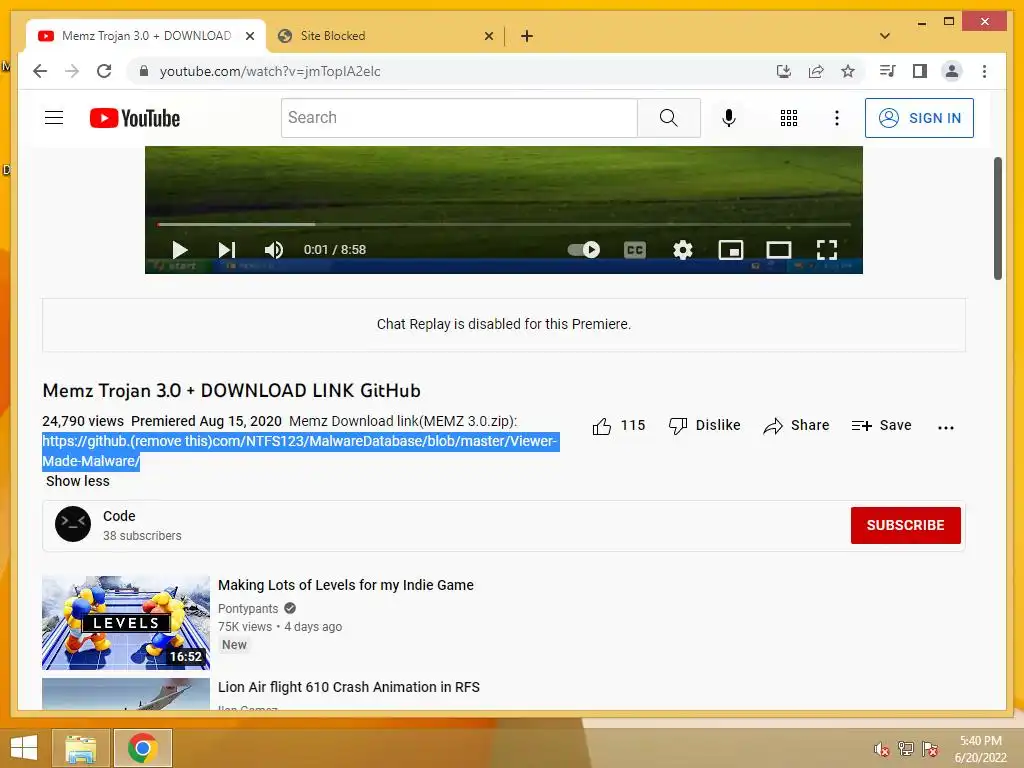Open network tray icon
Screen dimensions: 1024x768
pos(906,749)
